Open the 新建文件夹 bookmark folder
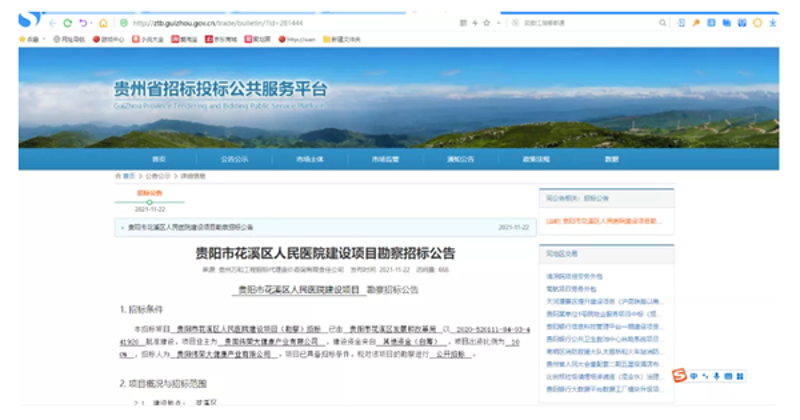Viewport: 800px width, 420px height. (342, 39)
